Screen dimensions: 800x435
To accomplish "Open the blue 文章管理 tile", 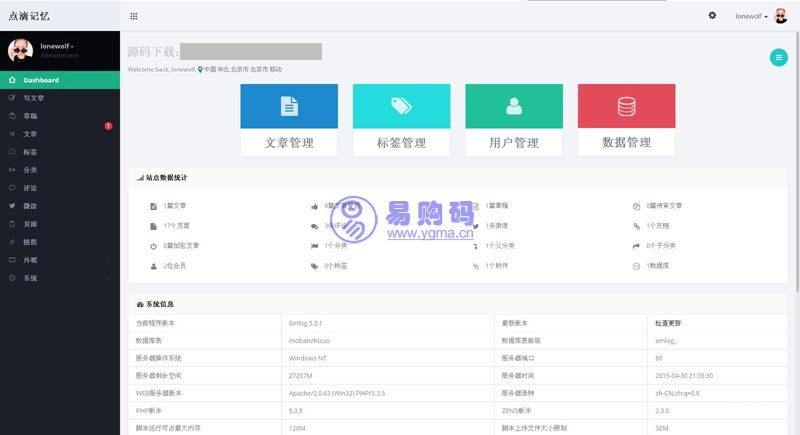I will 289,120.
